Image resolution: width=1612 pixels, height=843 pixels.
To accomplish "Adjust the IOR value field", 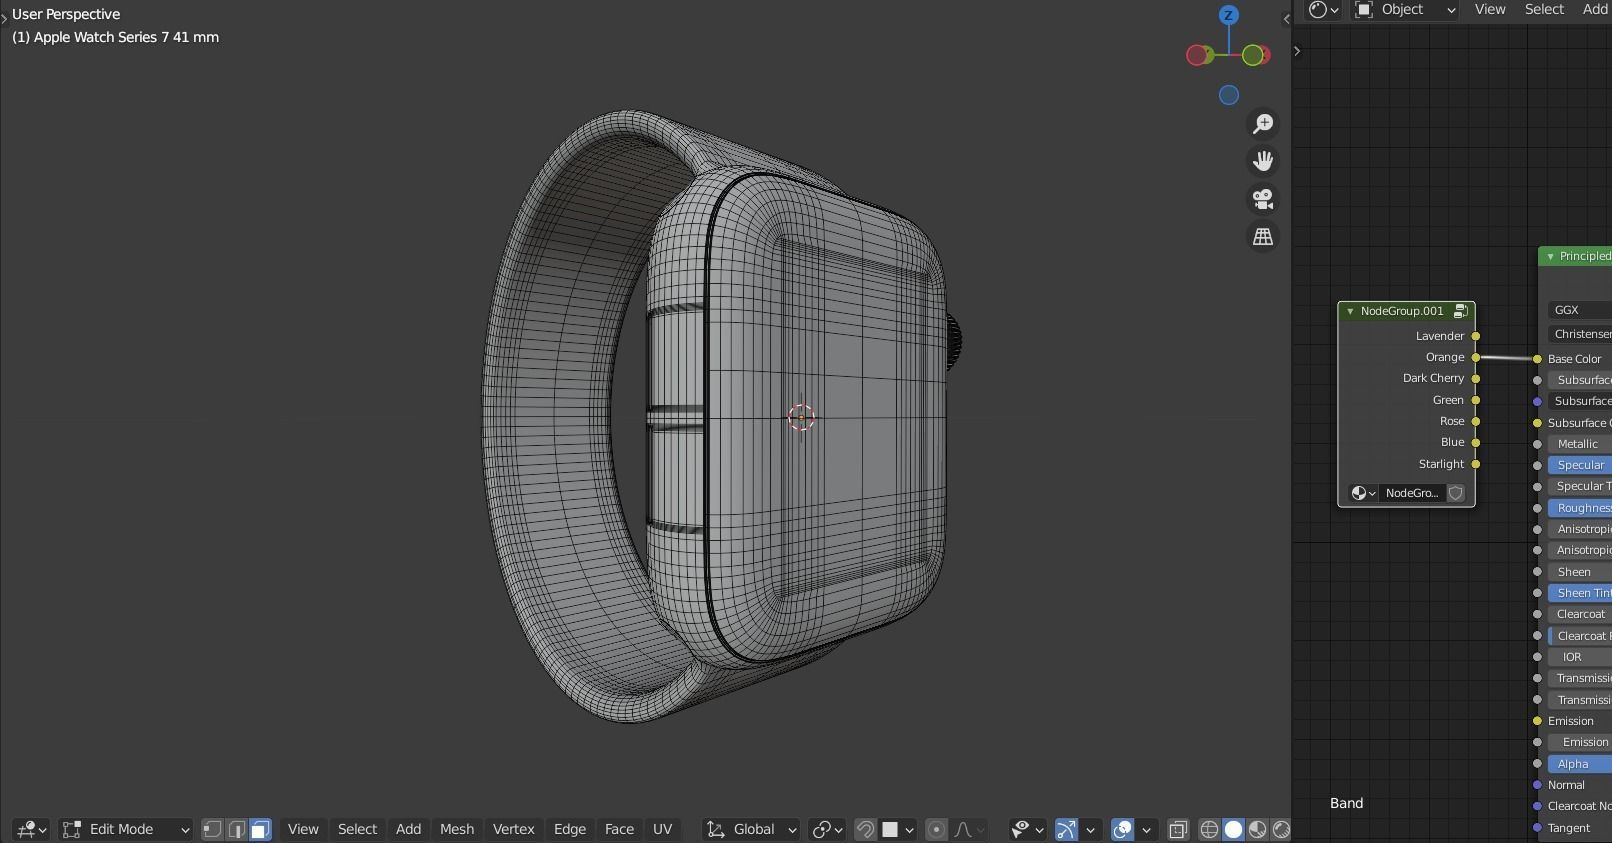I will 1580,657.
